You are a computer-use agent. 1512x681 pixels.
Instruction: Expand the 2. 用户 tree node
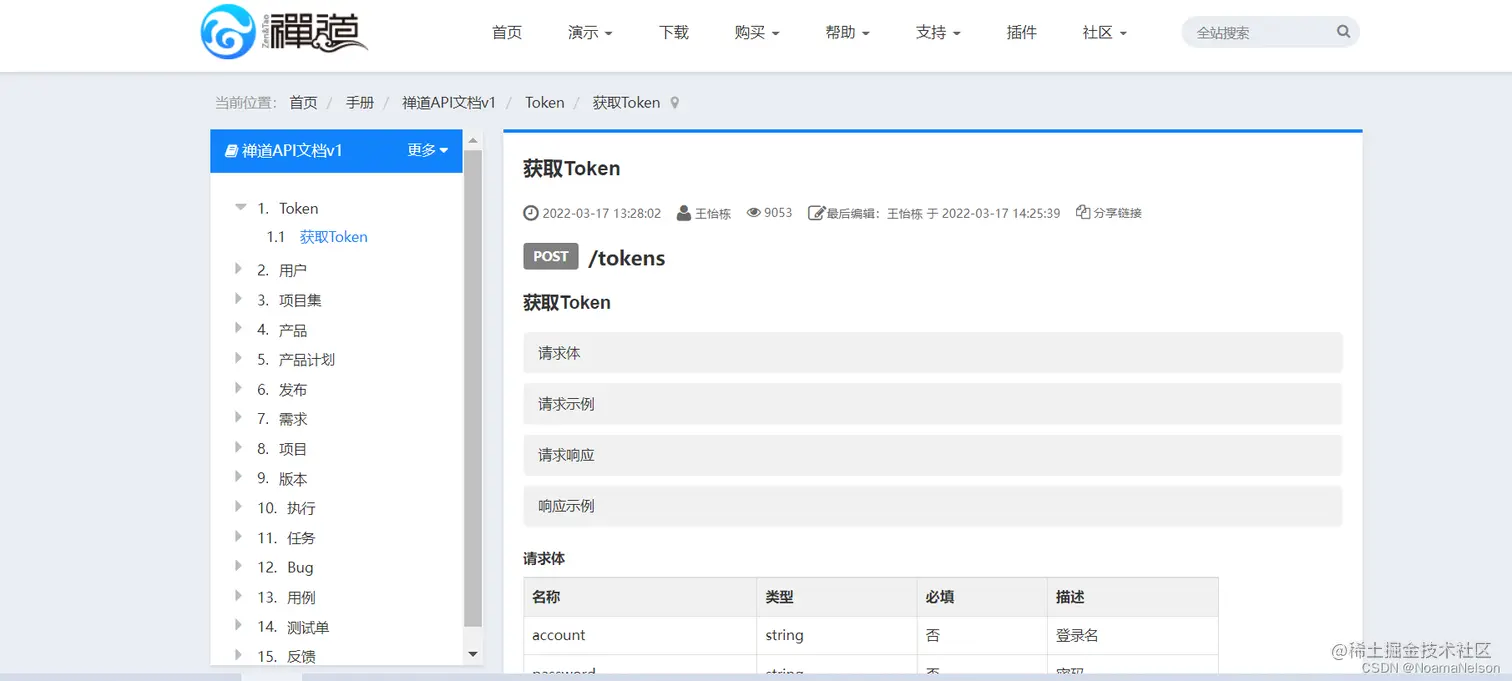[x=238, y=269]
